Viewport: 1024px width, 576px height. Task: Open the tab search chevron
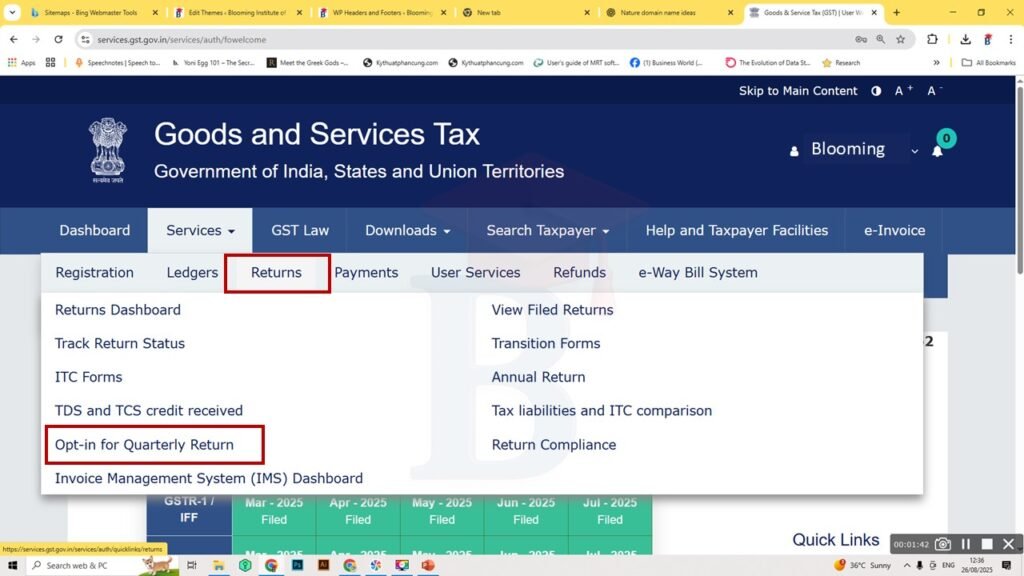click(x=12, y=12)
